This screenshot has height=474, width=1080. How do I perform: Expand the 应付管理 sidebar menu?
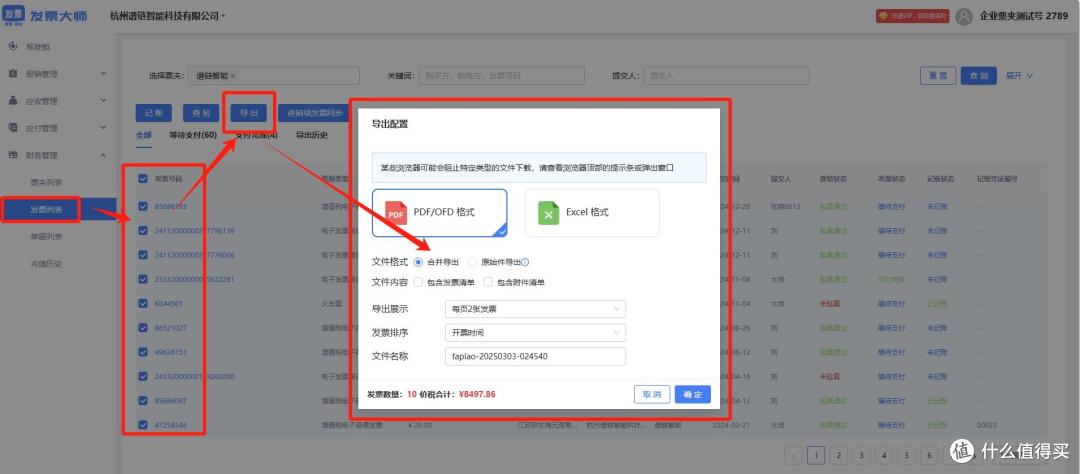tap(103, 127)
